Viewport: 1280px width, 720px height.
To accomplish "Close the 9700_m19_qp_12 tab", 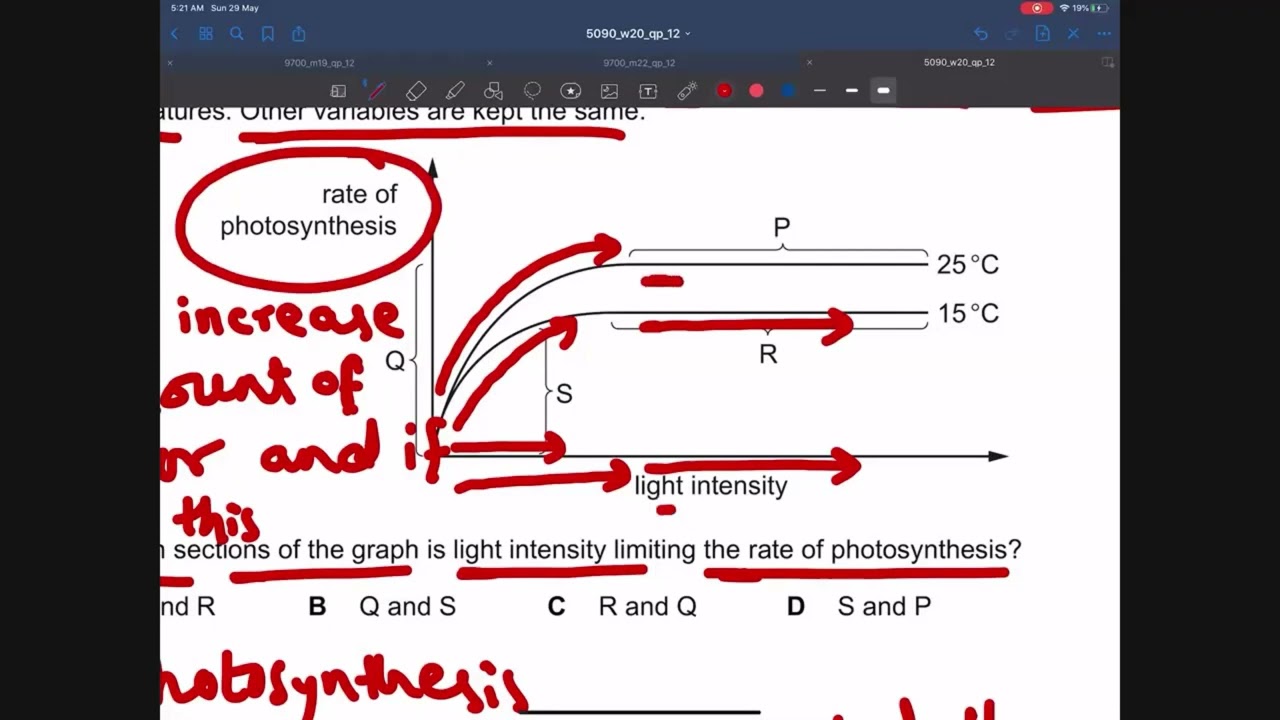I will [170, 63].
